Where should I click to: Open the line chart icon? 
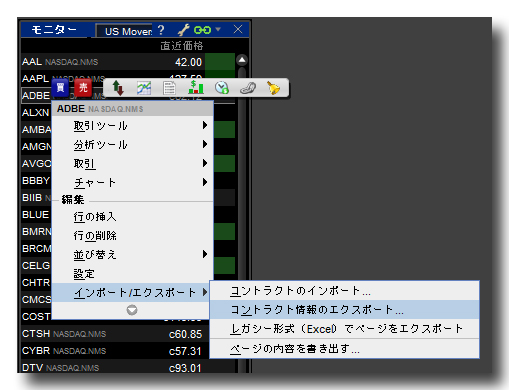[144, 88]
